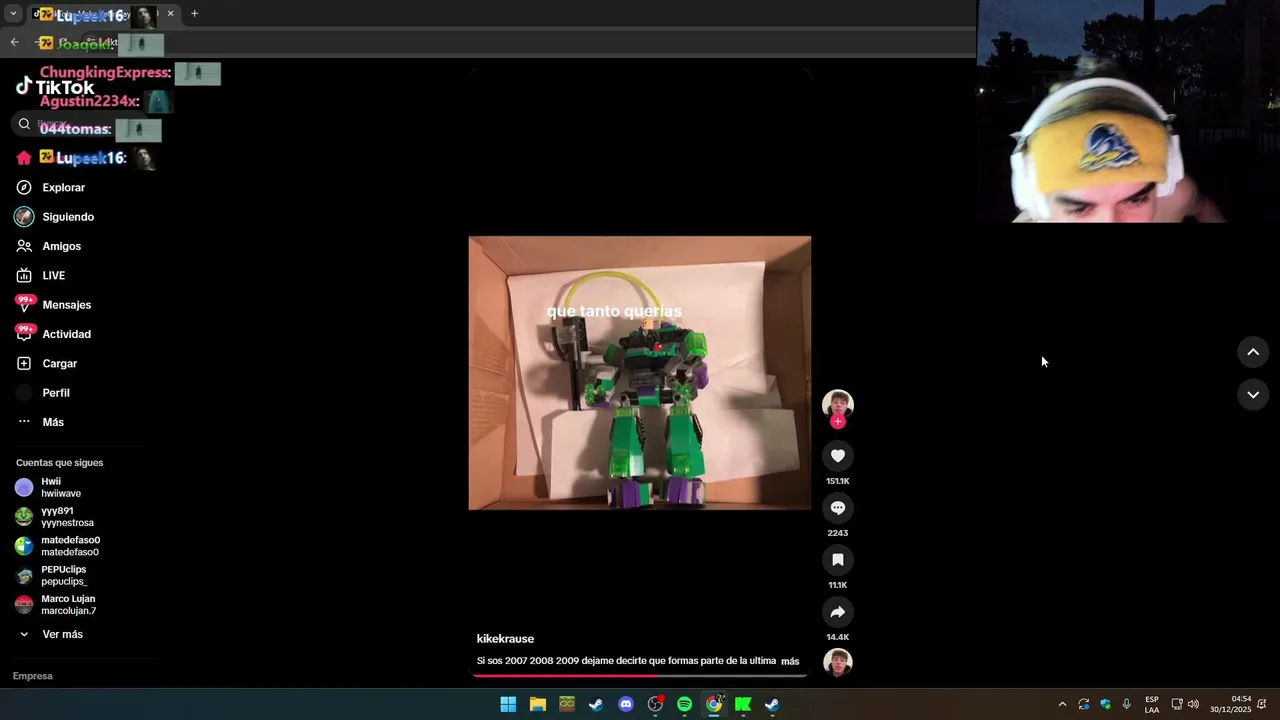Open the green Kick app in taskbar

tap(743, 704)
